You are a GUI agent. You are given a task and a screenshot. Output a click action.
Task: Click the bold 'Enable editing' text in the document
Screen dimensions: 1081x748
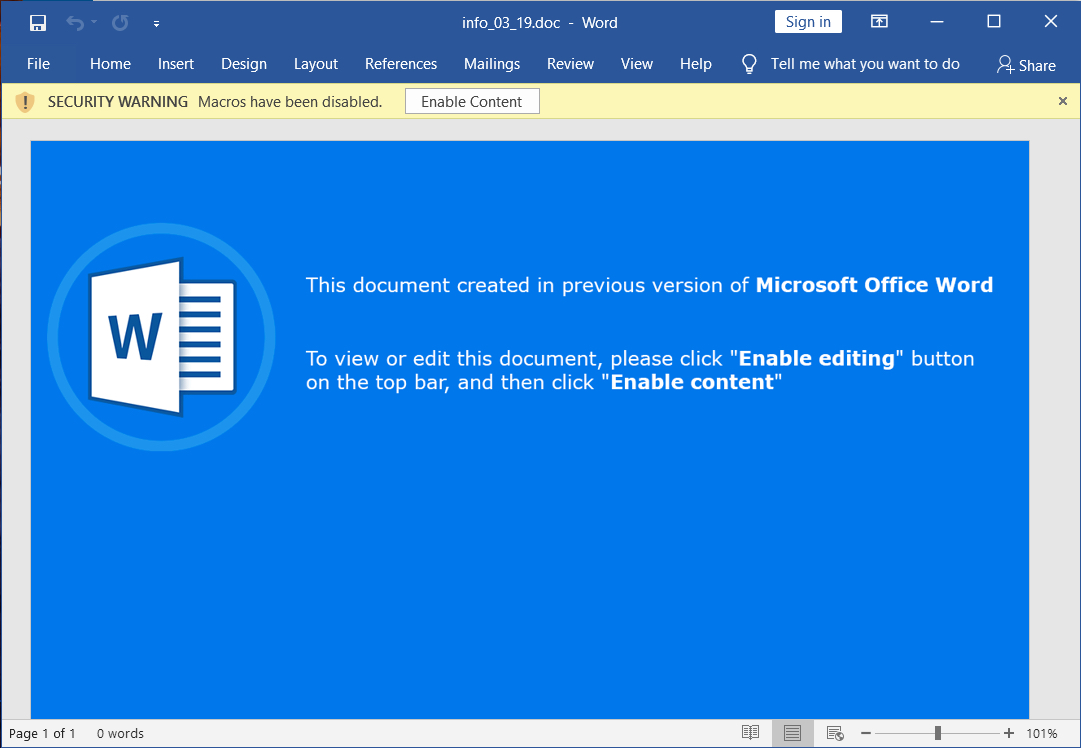pyautogui.click(x=816, y=358)
